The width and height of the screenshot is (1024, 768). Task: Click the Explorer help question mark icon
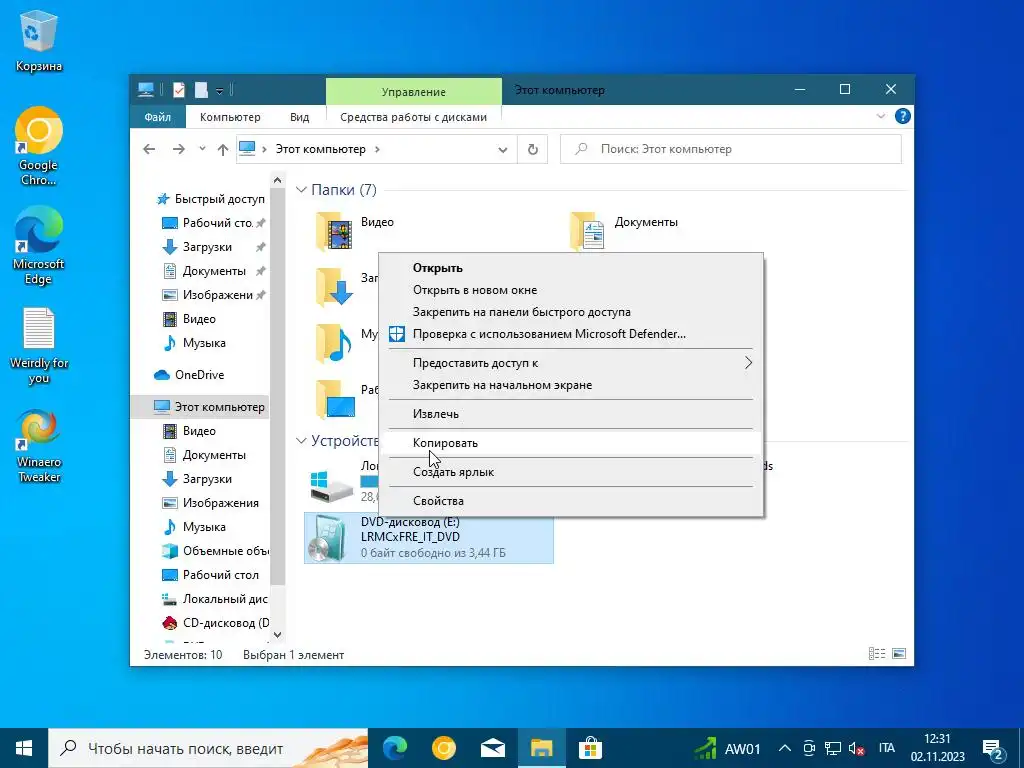(903, 116)
